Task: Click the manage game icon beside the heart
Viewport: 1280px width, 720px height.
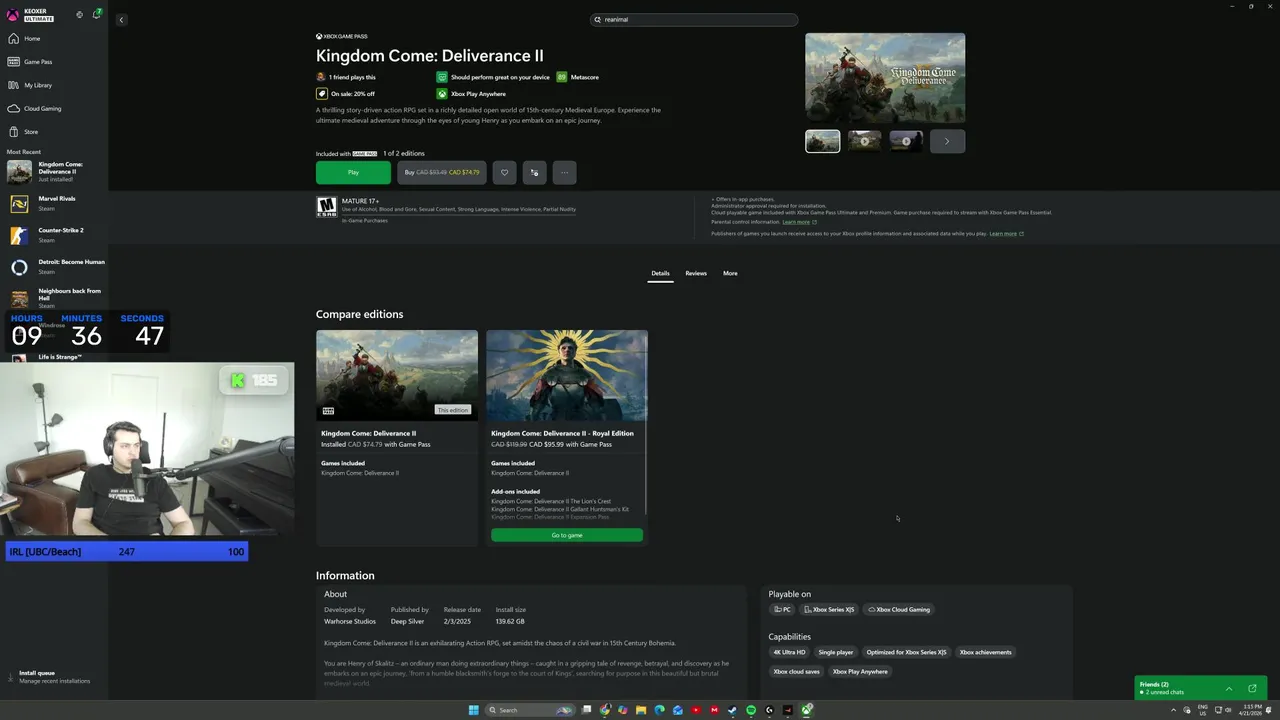Action: [534, 172]
